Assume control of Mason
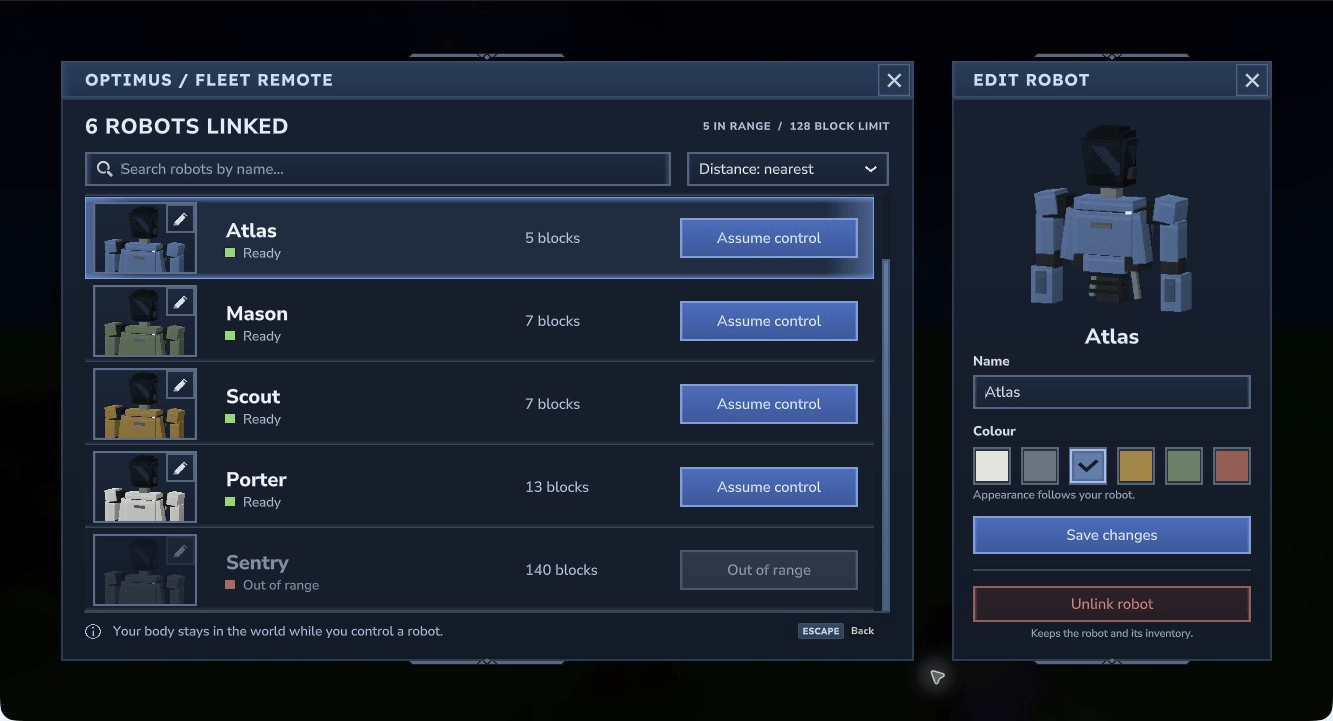This screenshot has height=721, width=1333. tap(769, 321)
